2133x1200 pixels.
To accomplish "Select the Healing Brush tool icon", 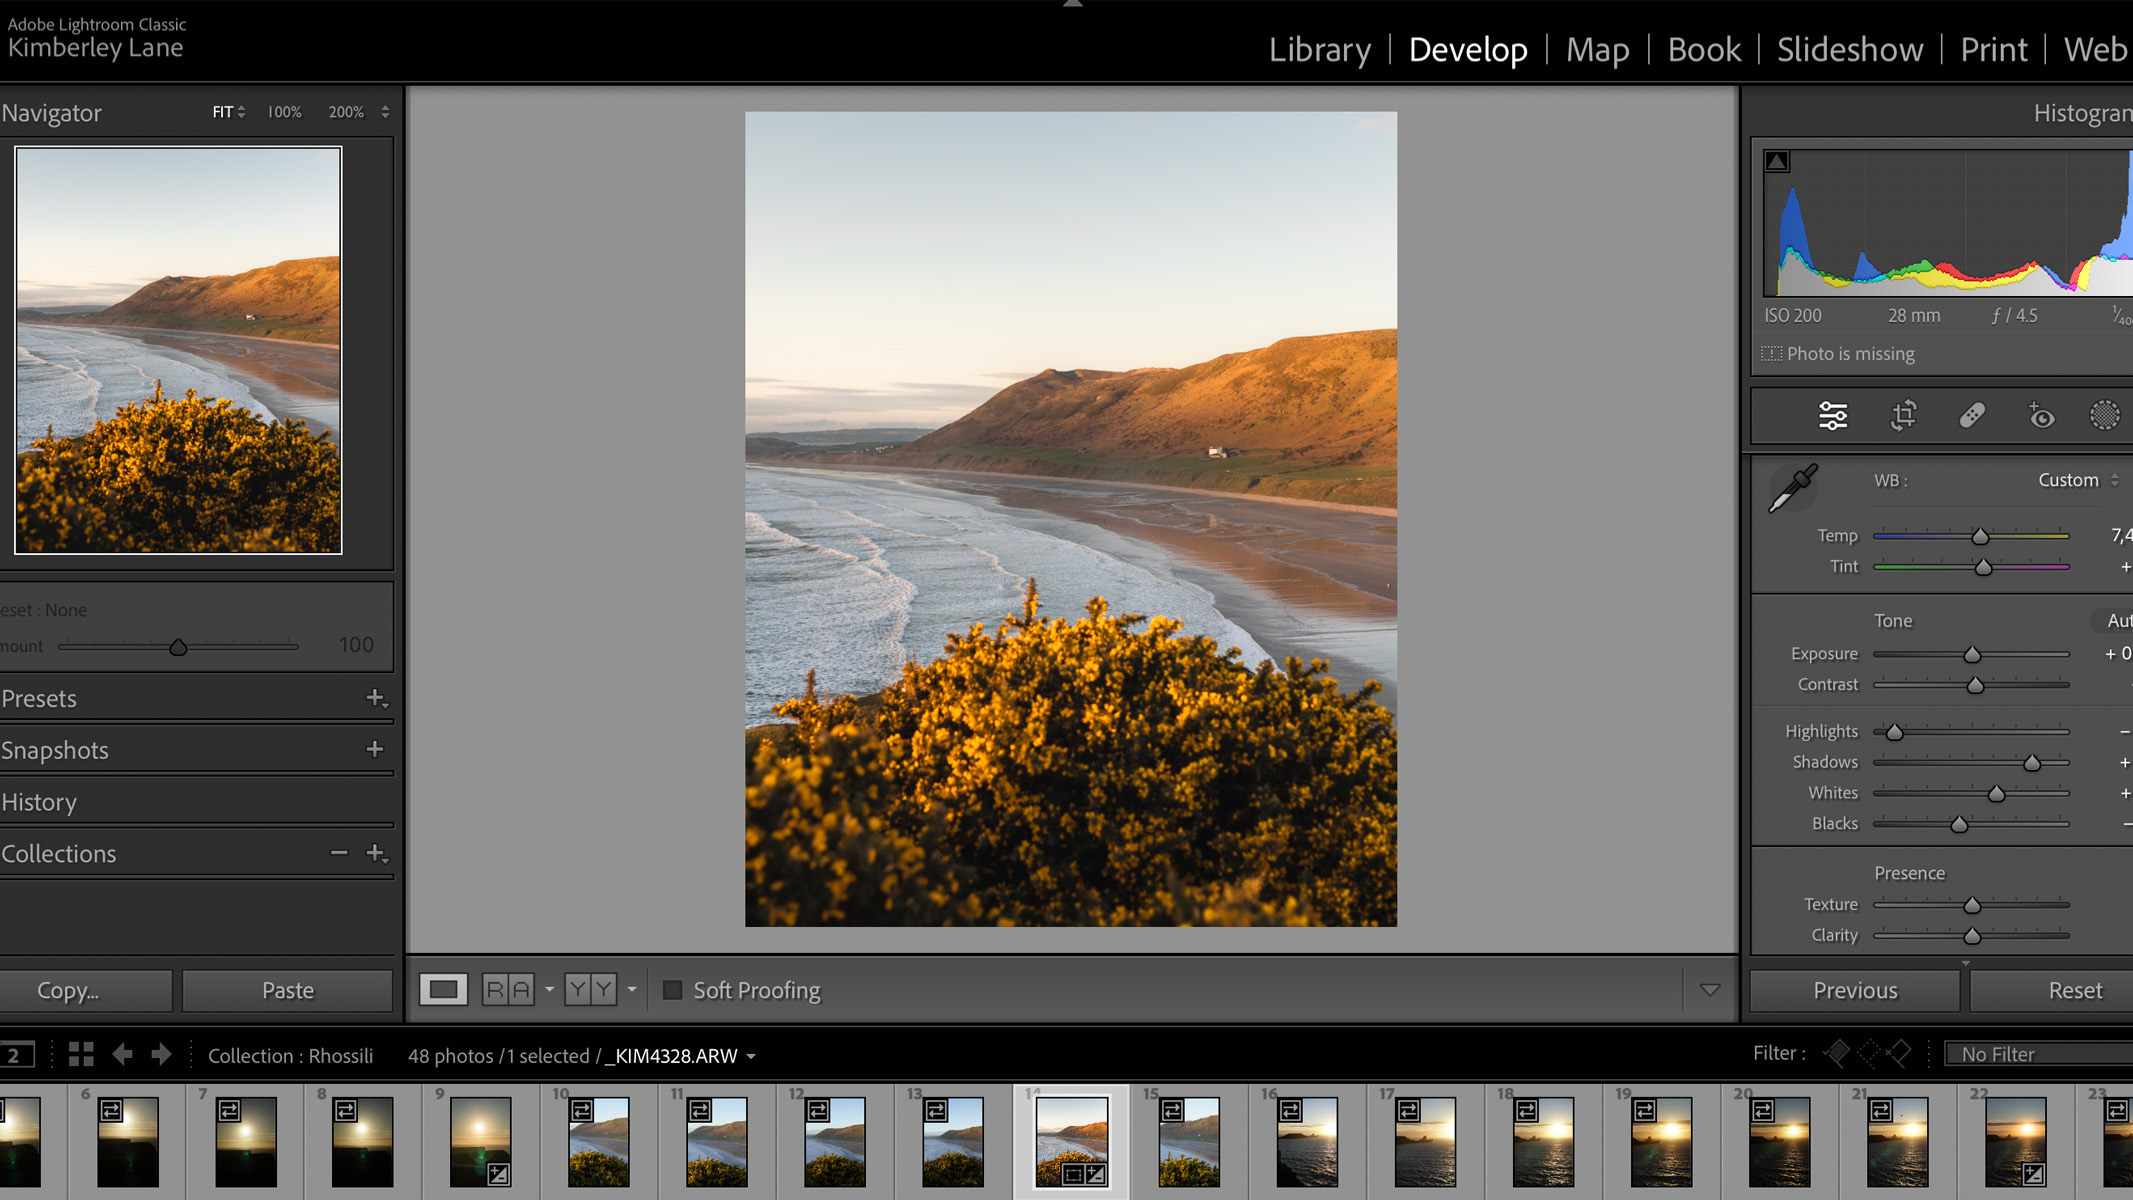I will (1972, 415).
